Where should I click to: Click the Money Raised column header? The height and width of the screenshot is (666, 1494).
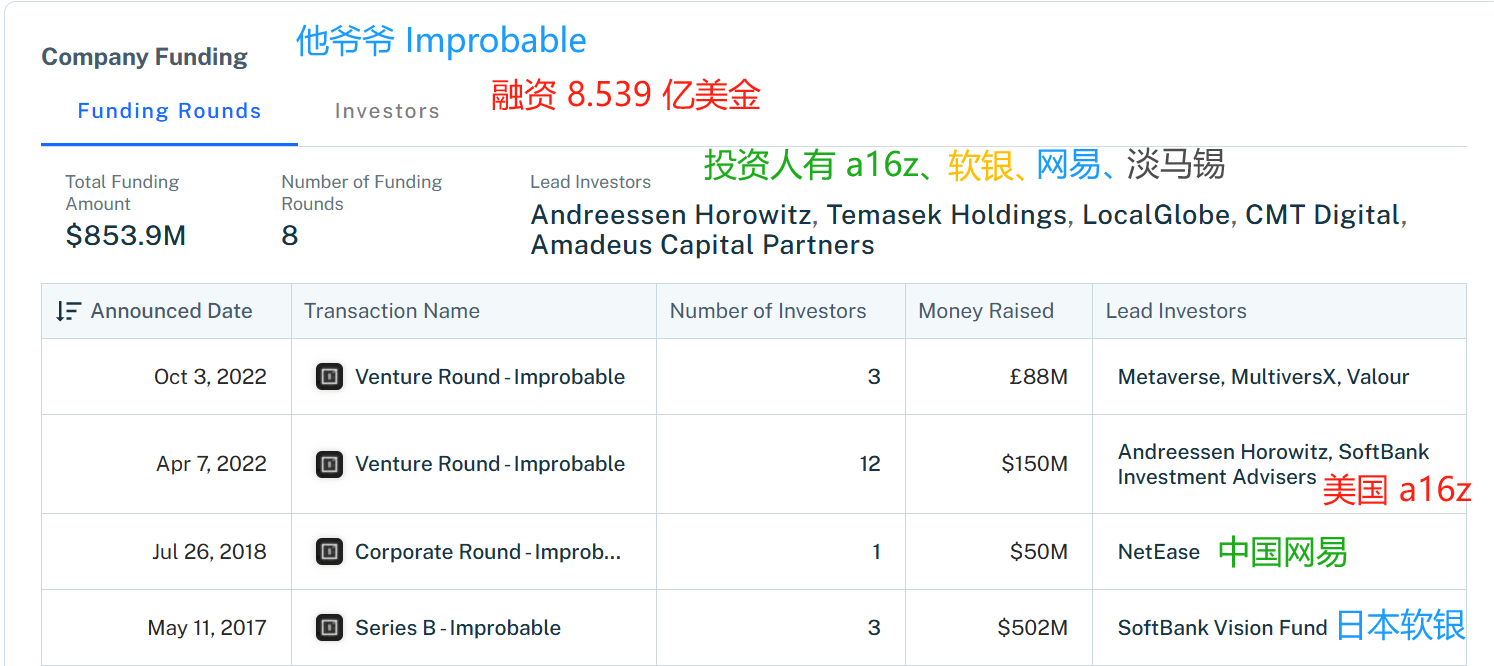click(986, 311)
